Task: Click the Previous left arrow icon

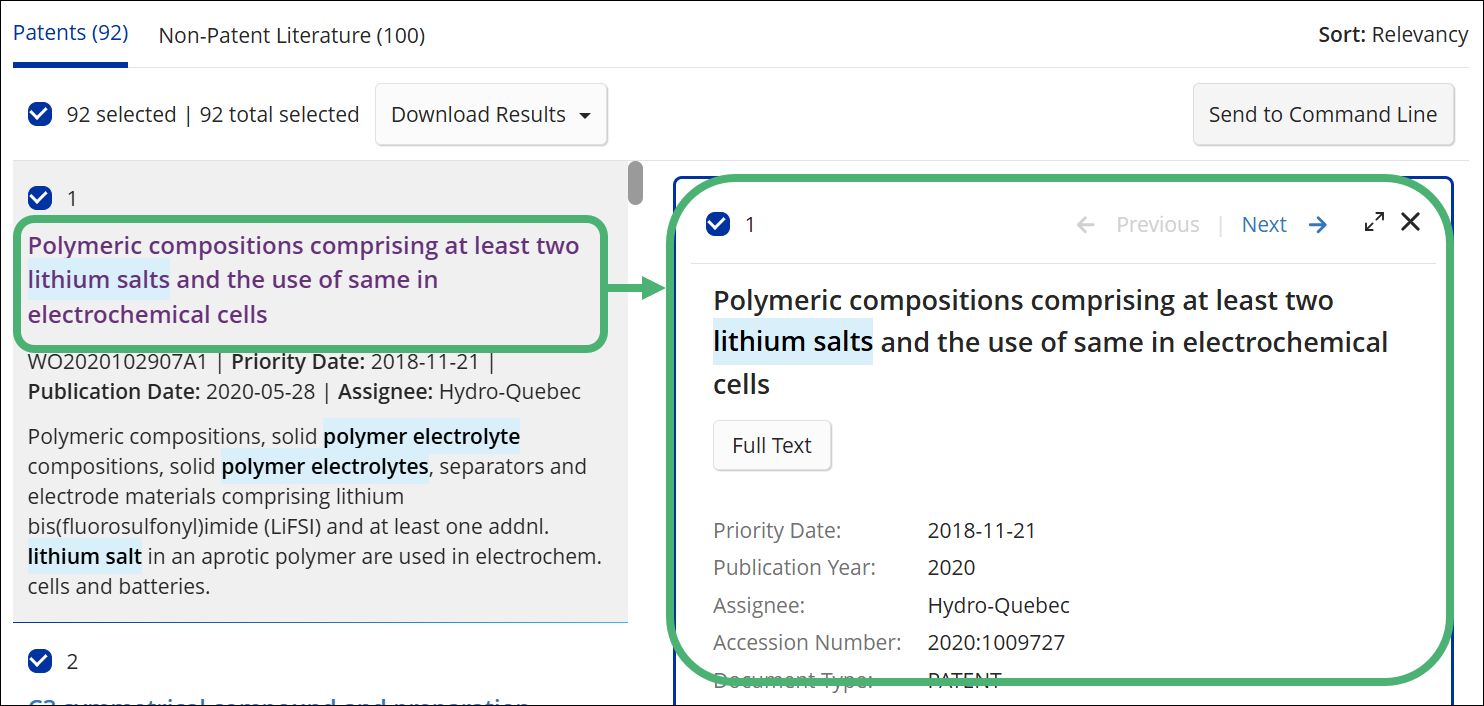Action: point(1086,225)
